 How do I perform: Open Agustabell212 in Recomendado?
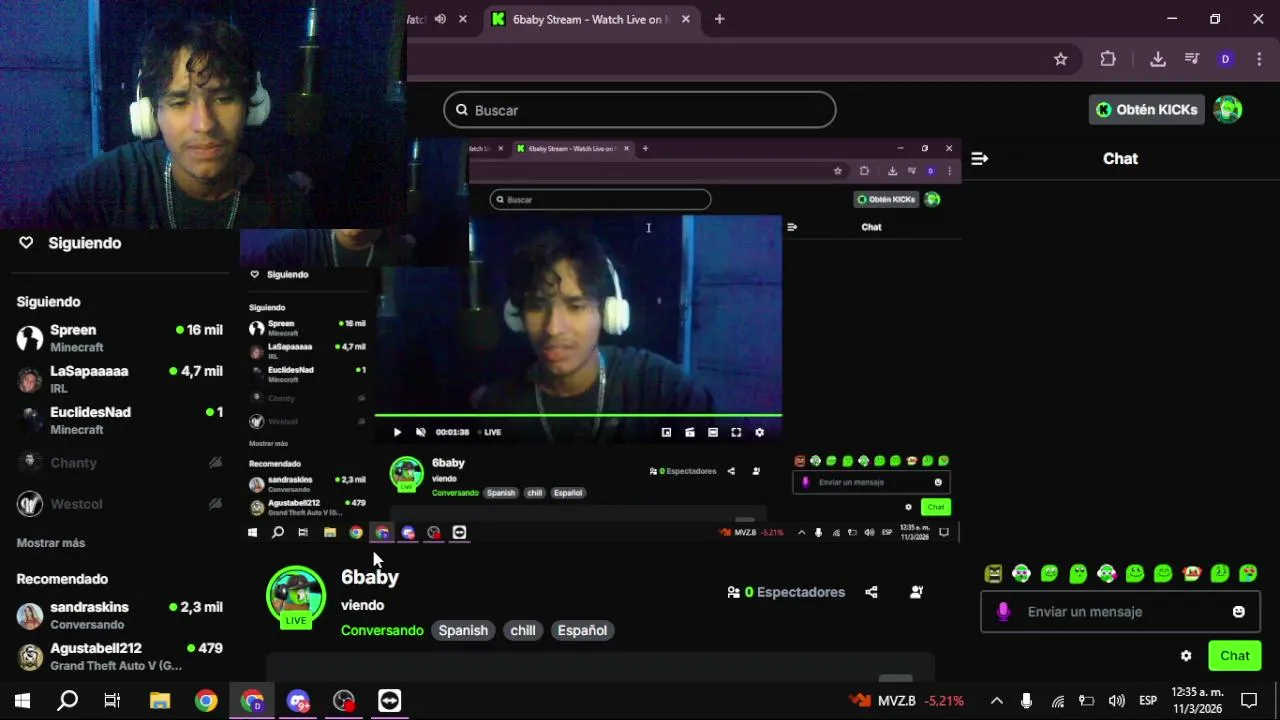point(120,656)
